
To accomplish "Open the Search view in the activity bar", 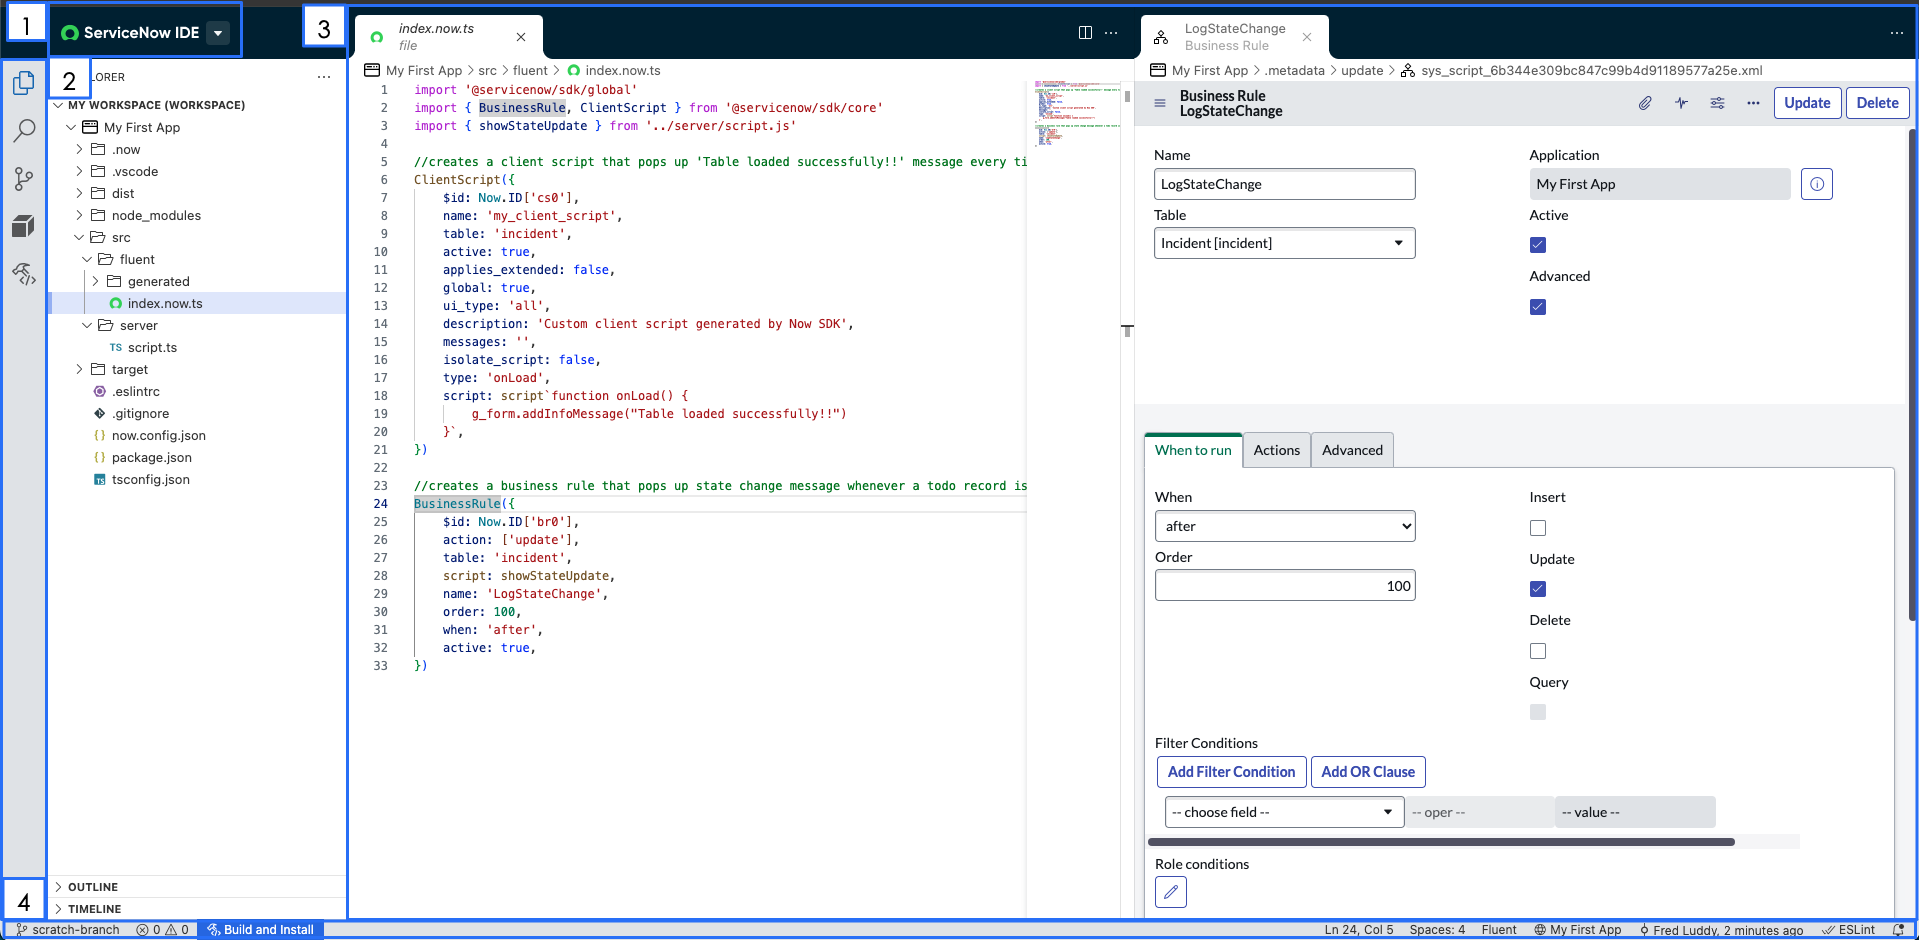I will pyautogui.click(x=24, y=131).
